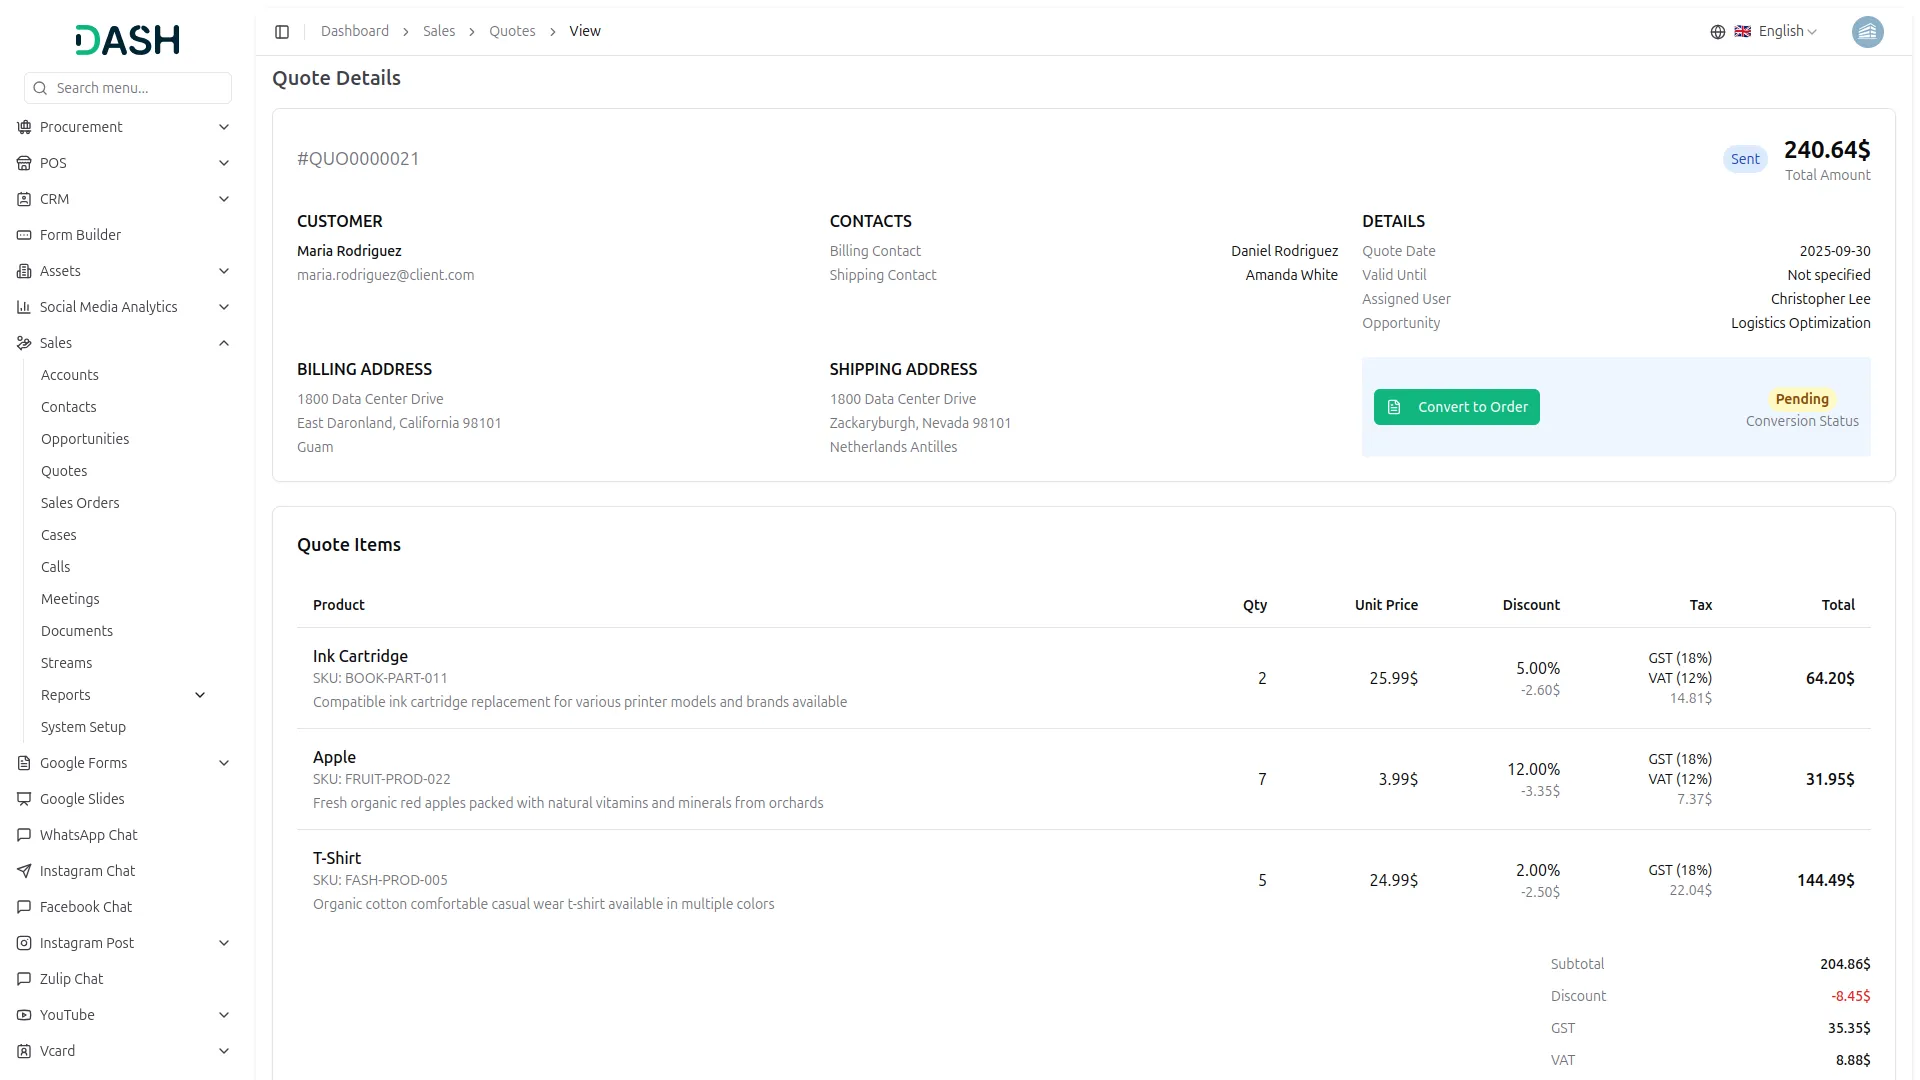The width and height of the screenshot is (1920, 1080).
Task: Click the Procurement menu icon
Action: click(24, 127)
